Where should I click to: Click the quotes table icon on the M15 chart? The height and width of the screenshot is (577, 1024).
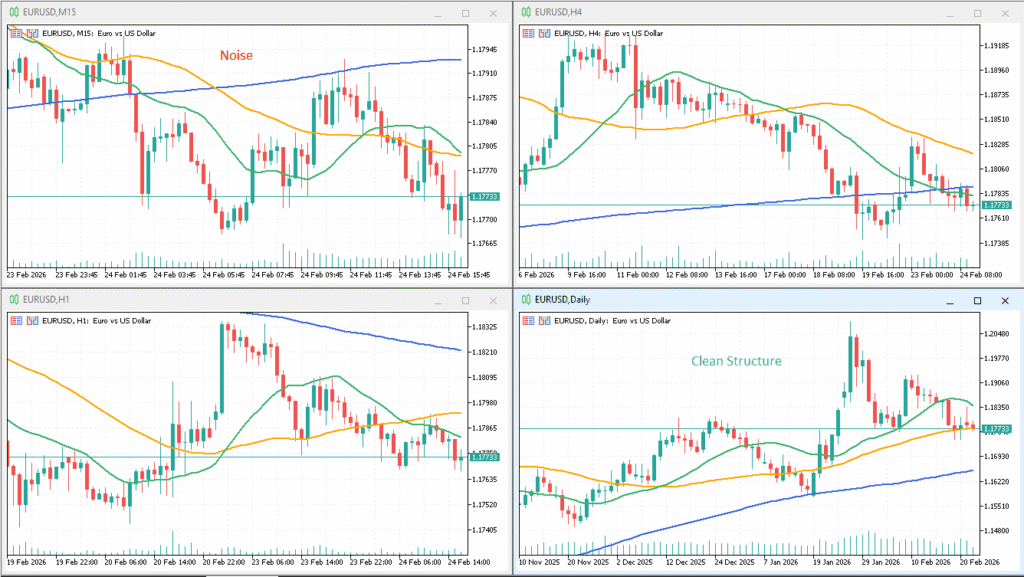[16, 32]
